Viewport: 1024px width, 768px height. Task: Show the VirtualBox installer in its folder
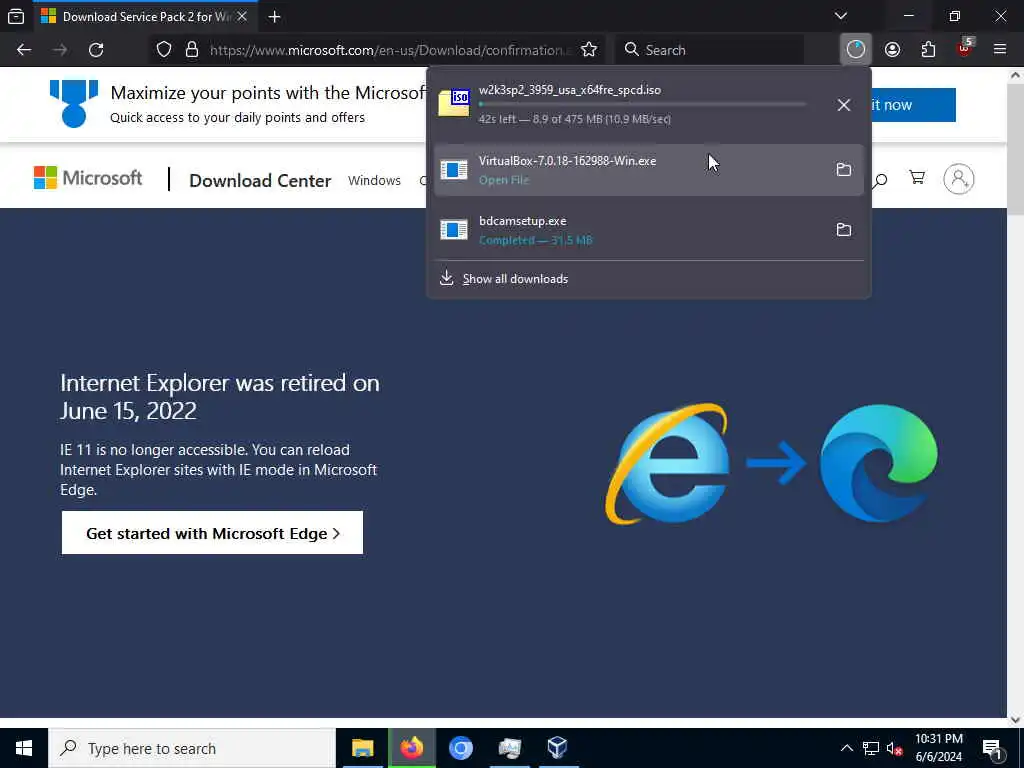coord(844,170)
